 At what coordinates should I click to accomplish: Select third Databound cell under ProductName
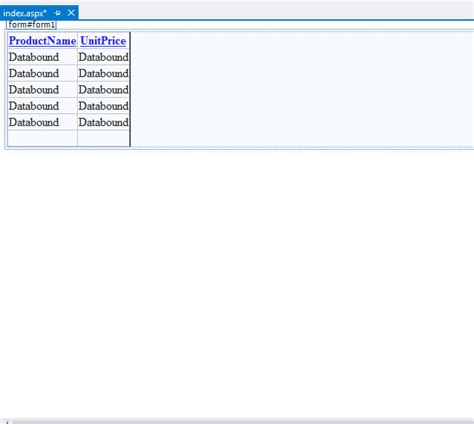43,90
